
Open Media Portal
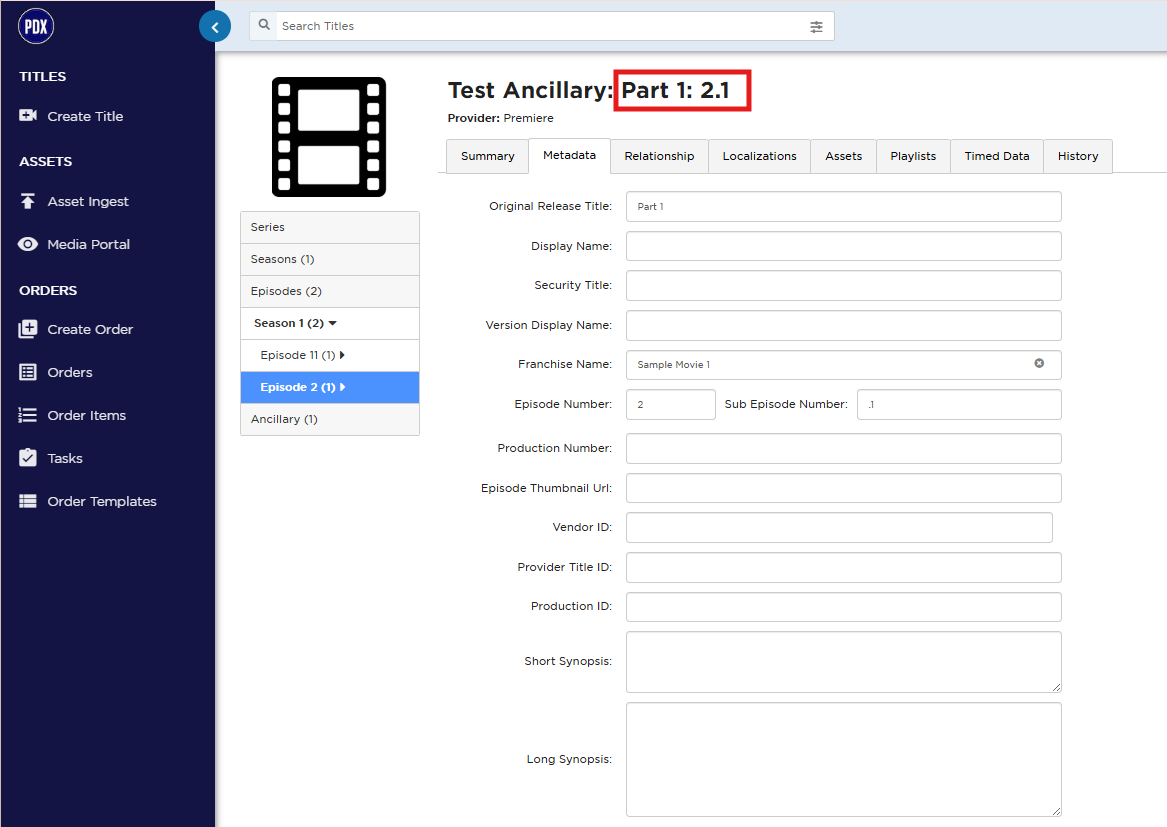click(x=89, y=244)
